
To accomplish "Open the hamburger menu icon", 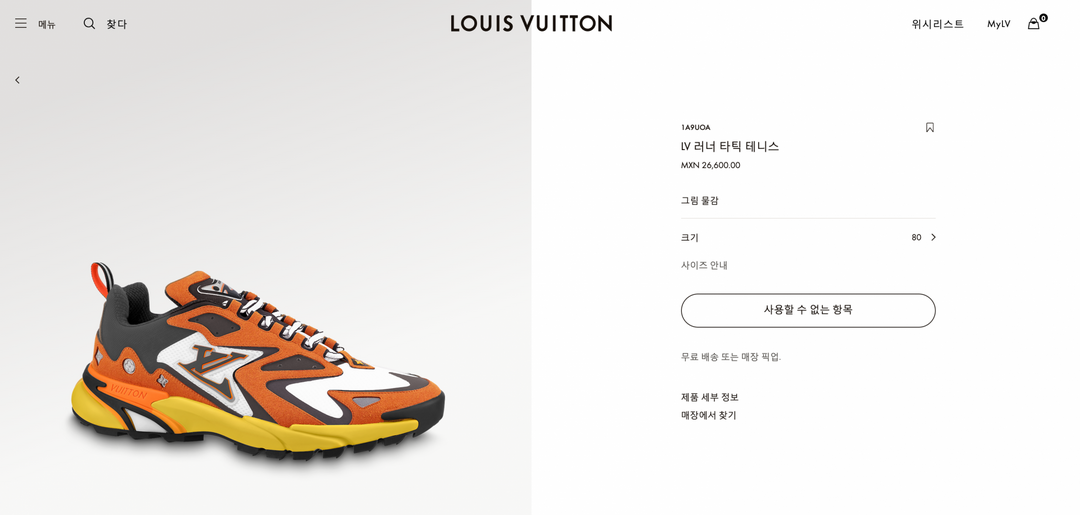I will 21,23.
